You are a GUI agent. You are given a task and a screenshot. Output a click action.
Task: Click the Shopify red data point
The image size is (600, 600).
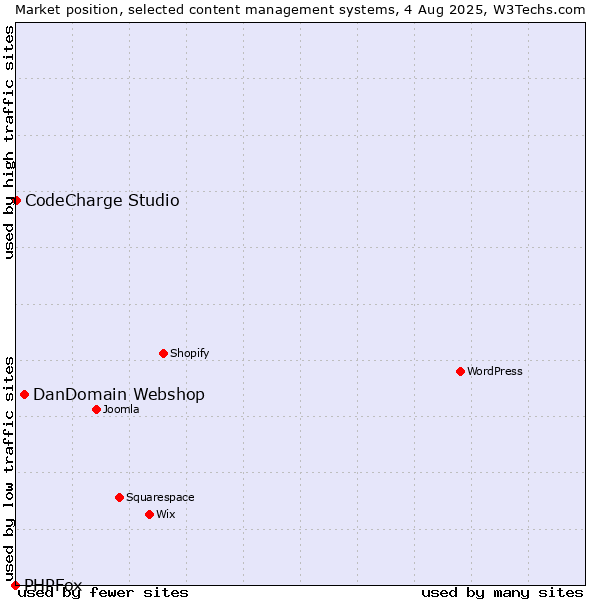[163, 354]
